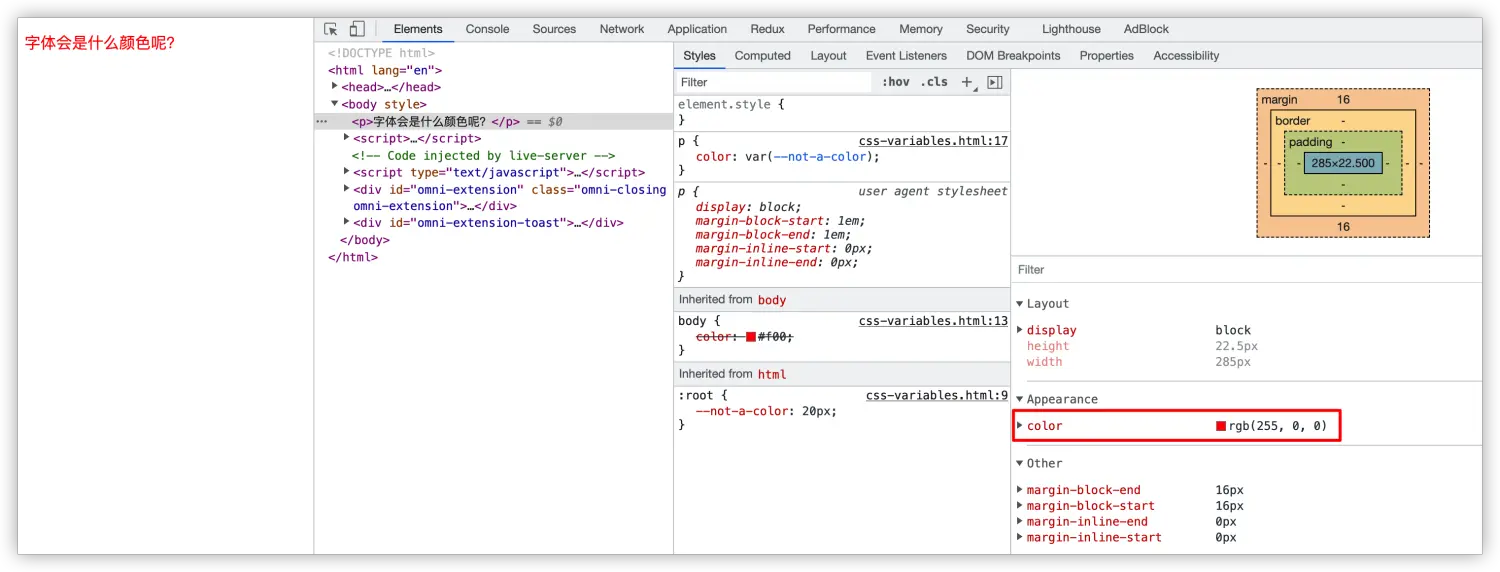
Task: Click display: block in user agent stylesheet
Action: (x=748, y=207)
